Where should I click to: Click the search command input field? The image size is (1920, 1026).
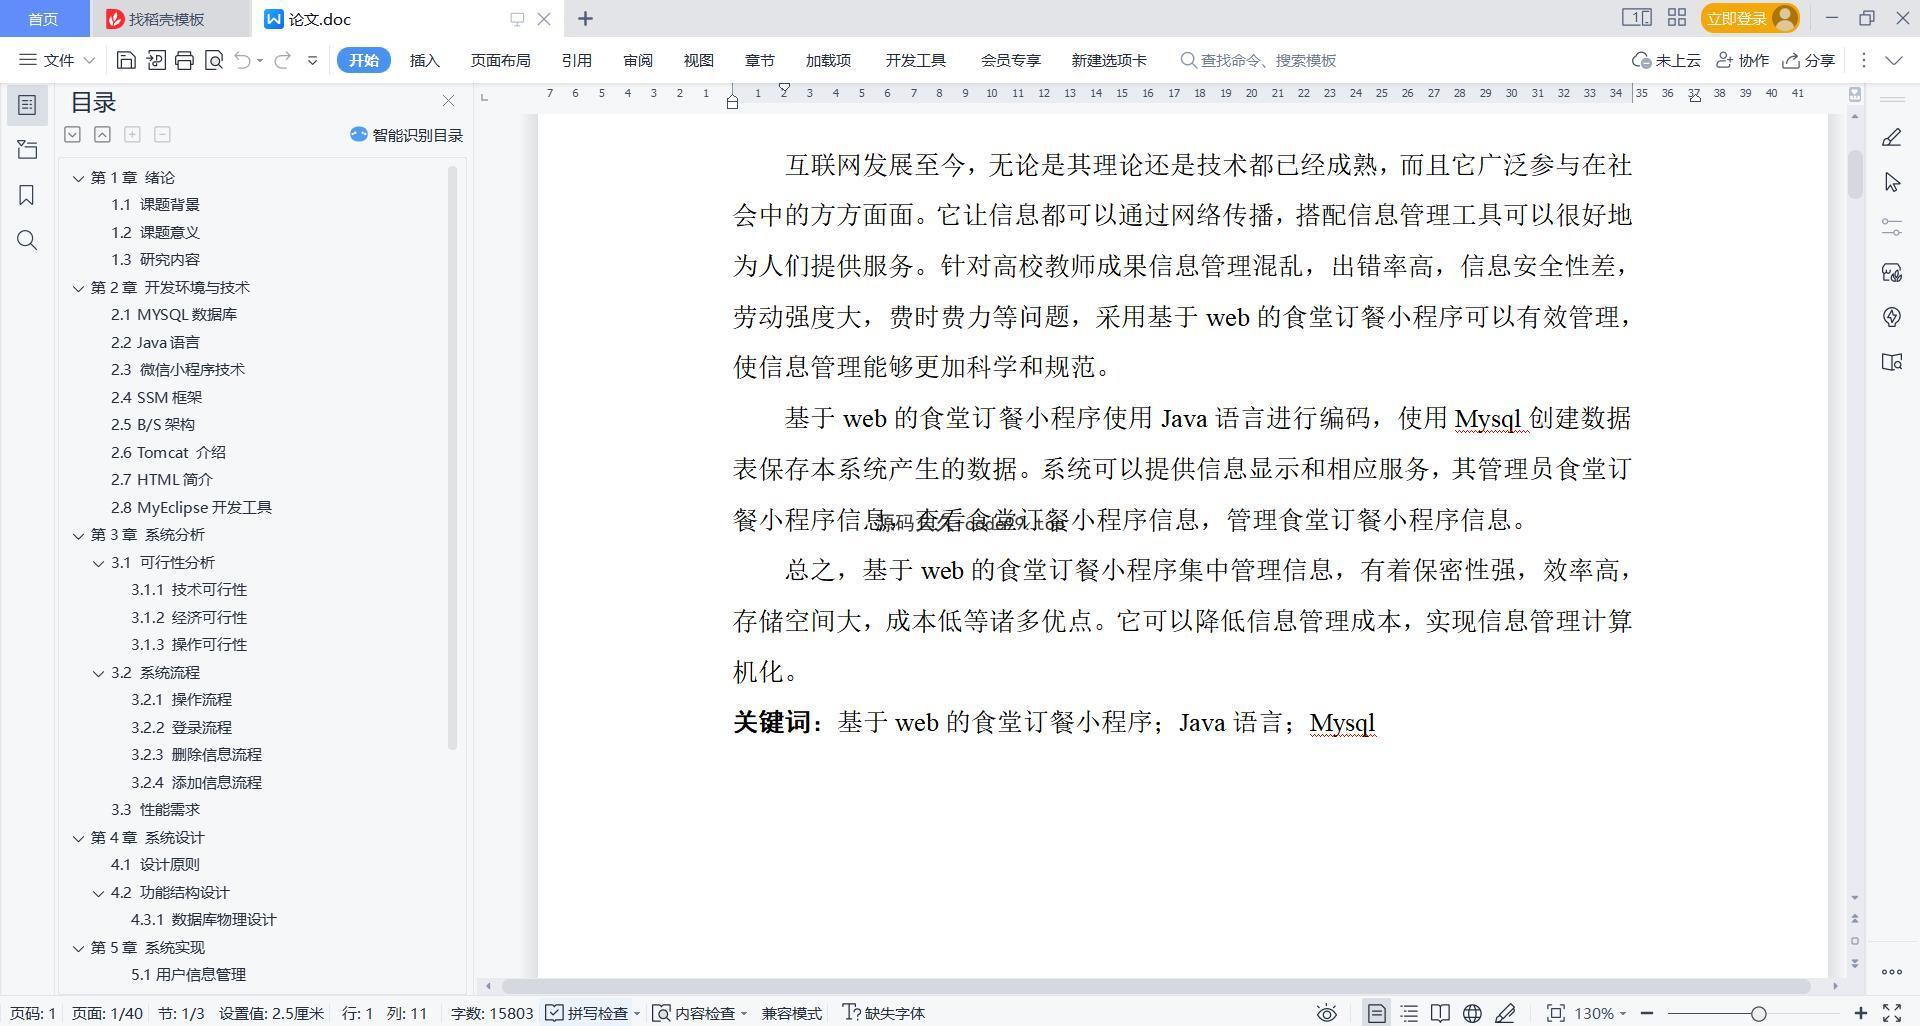tap(1268, 60)
